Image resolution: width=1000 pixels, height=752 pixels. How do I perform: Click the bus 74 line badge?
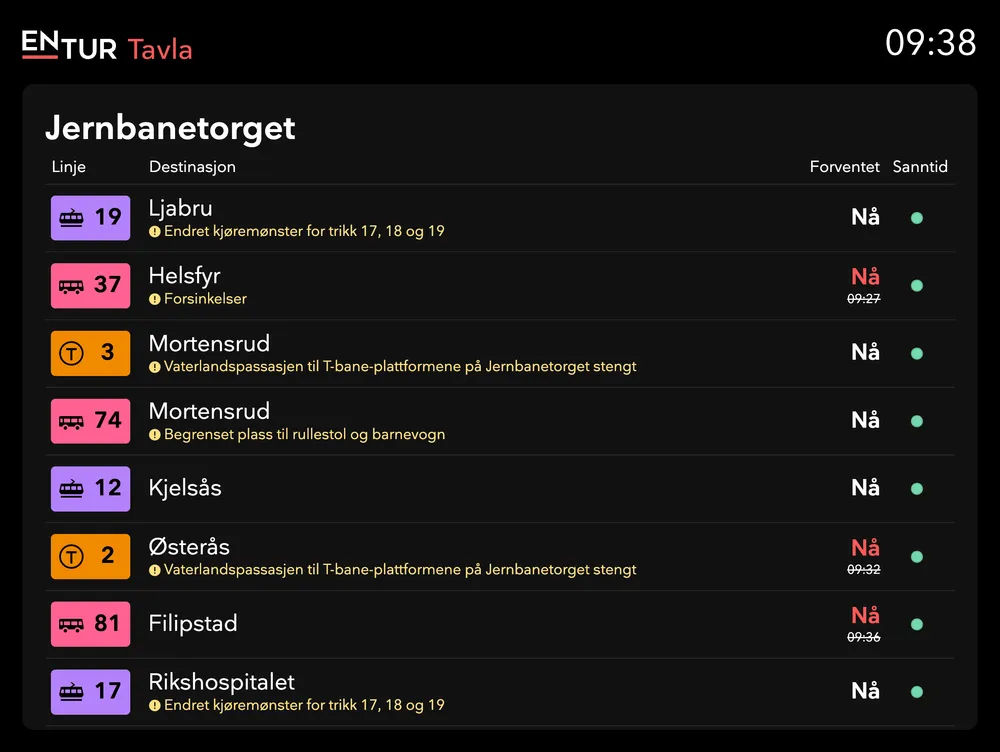(x=90, y=420)
